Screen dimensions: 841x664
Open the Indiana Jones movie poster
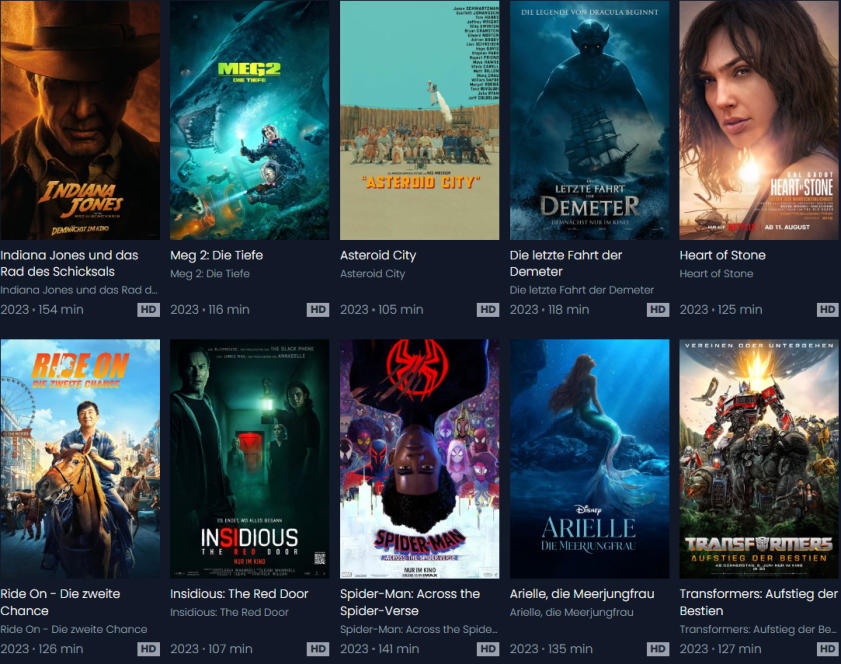coord(80,120)
